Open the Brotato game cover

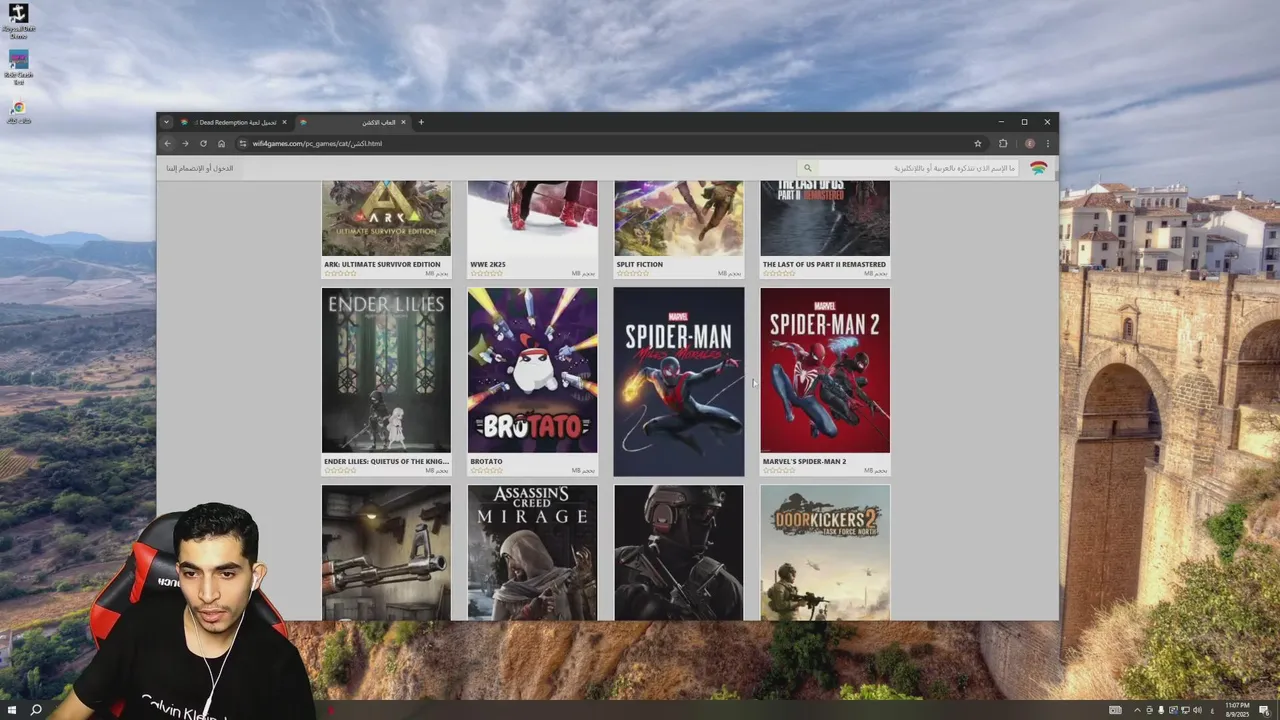coord(532,370)
